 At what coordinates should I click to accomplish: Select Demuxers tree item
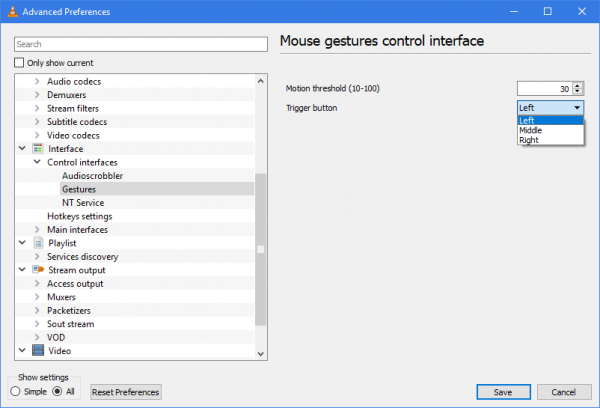67,95
